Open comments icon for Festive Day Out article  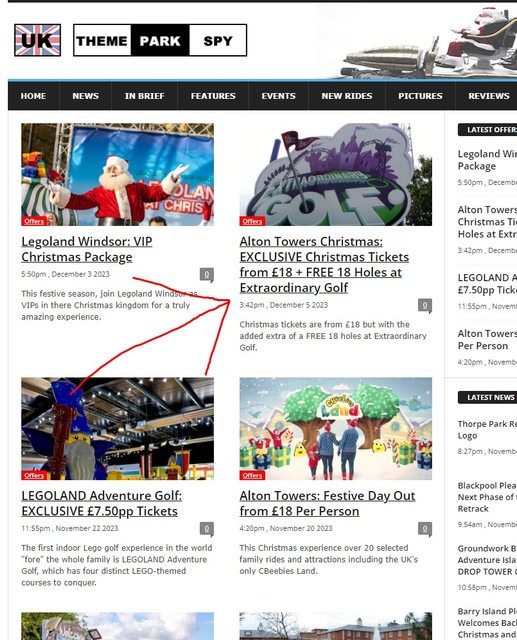click(x=425, y=529)
